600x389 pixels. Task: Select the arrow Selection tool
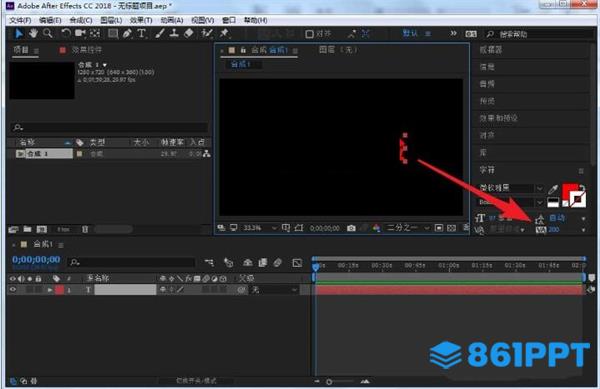18,34
